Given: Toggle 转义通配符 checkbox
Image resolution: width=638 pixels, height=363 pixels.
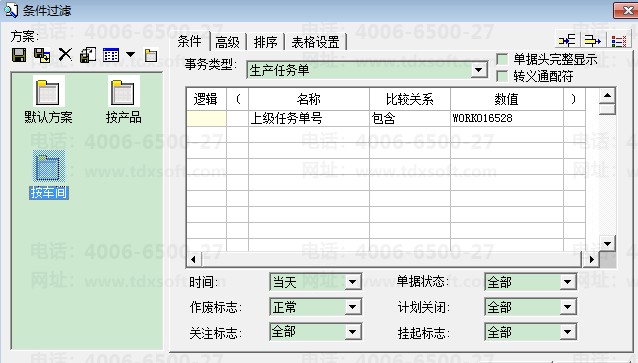Looking at the screenshot, I should [503, 76].
